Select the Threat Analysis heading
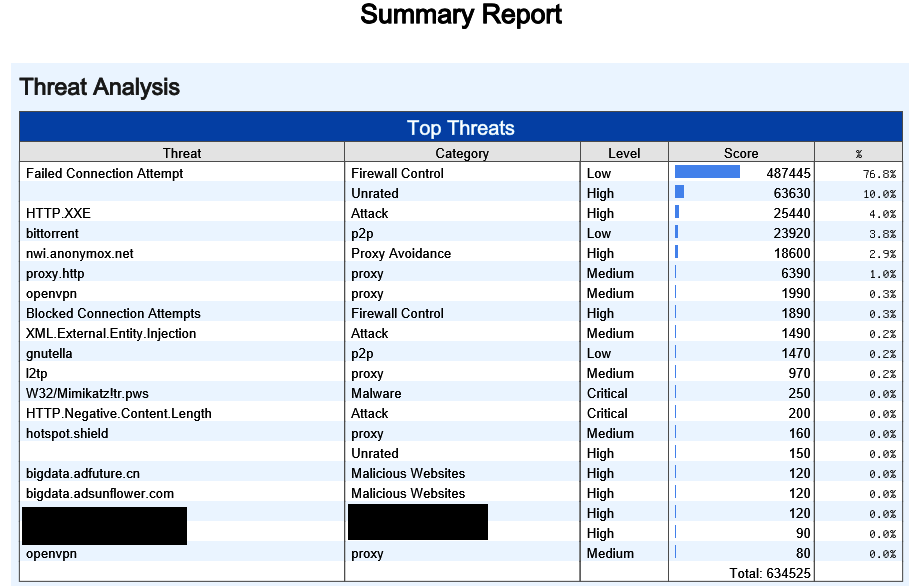909x586 pixels. coord(100,88)
